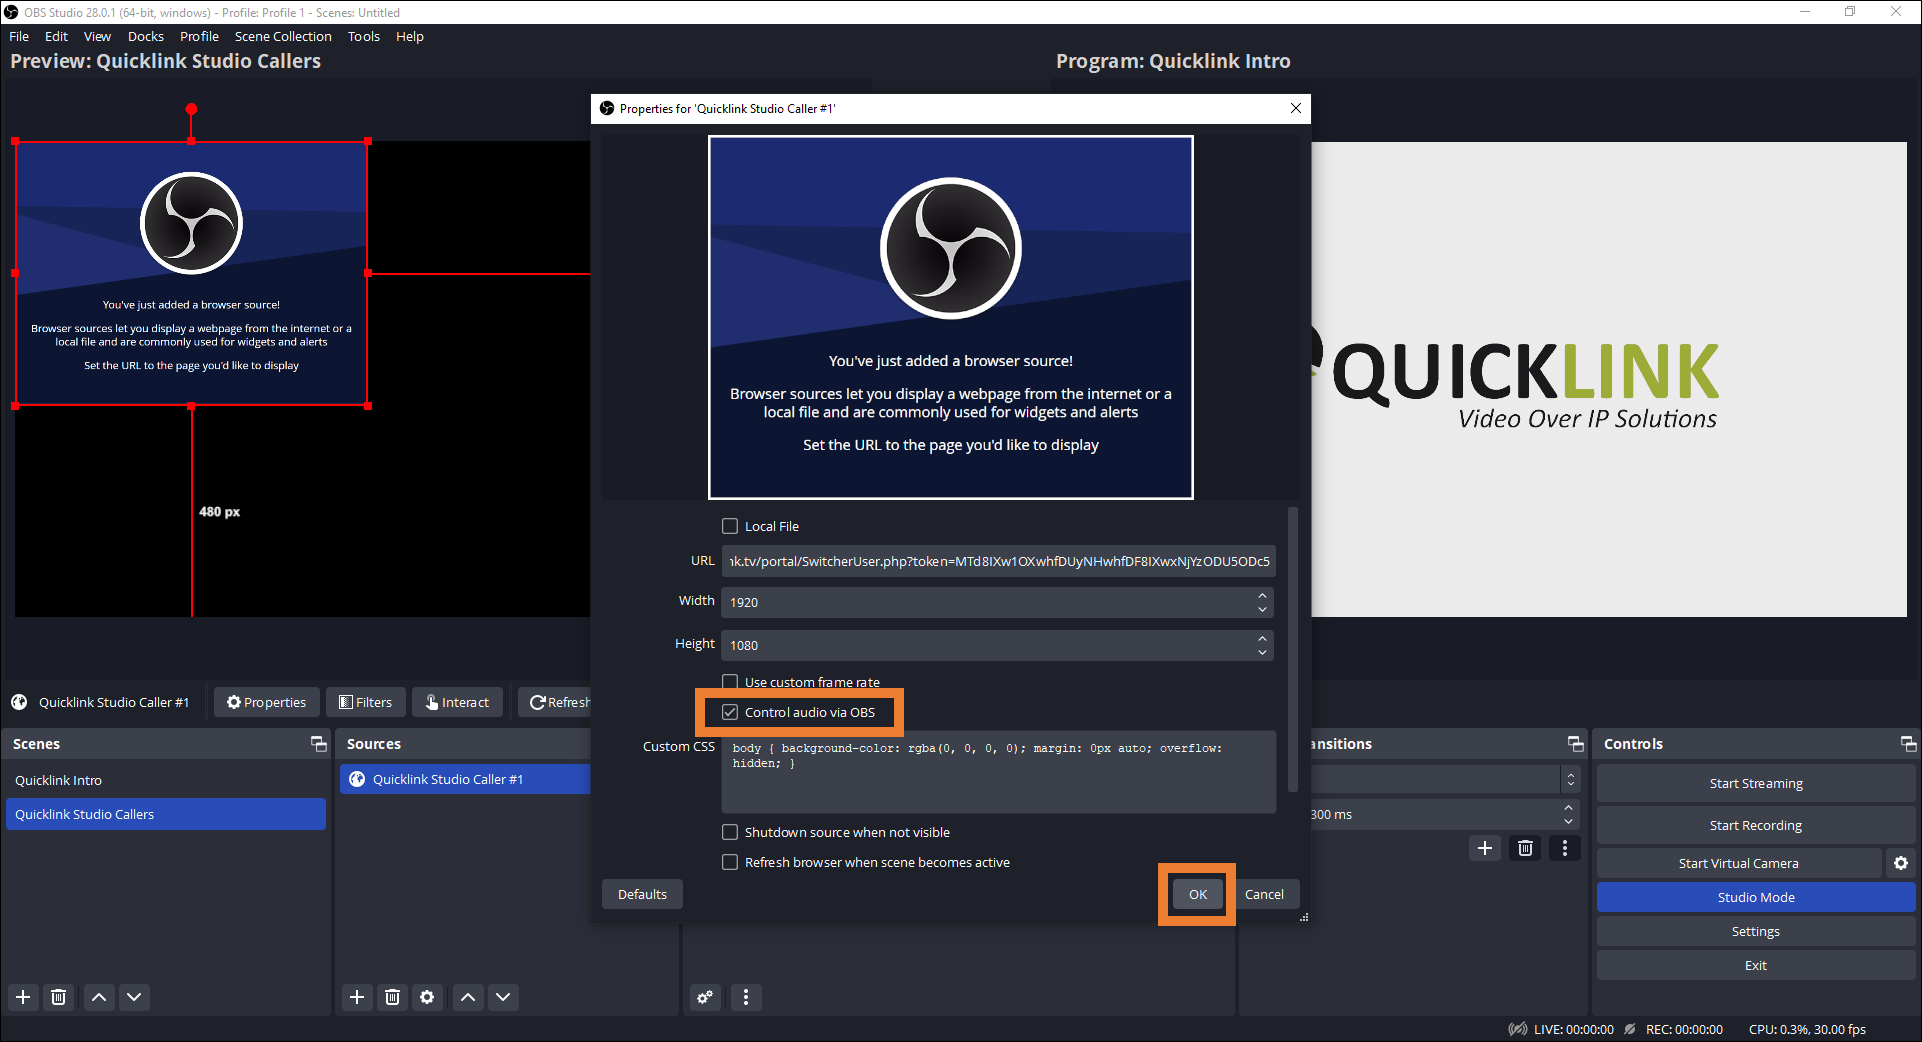The height and width of the screenshot is (1042, 1922).
Task: Delete selected source with the trash icon
Action: [x=392, y=997]
